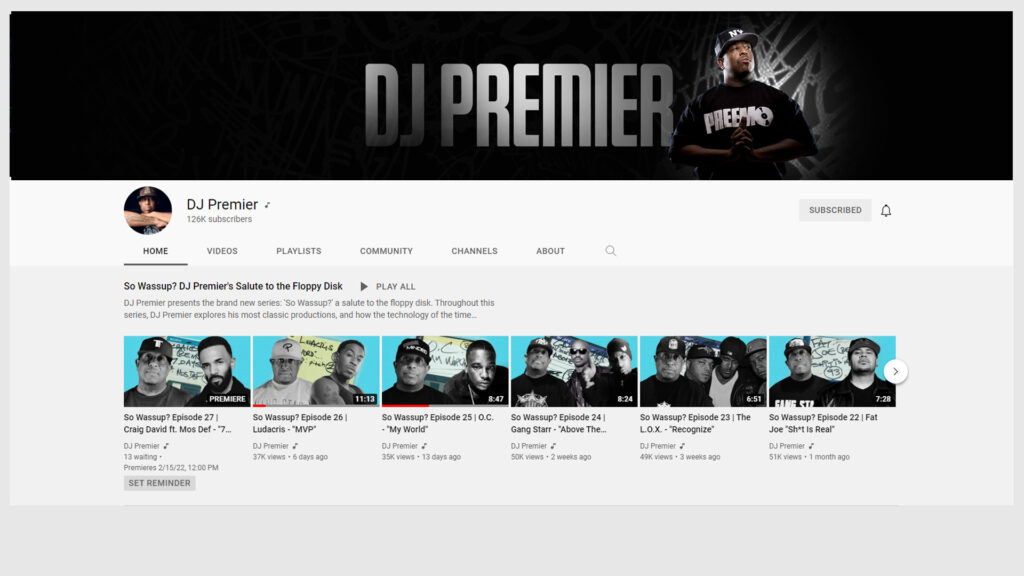Screen dimensions: 1024x576
Task: Switch to the Videos tab
Action: (222, 251)
